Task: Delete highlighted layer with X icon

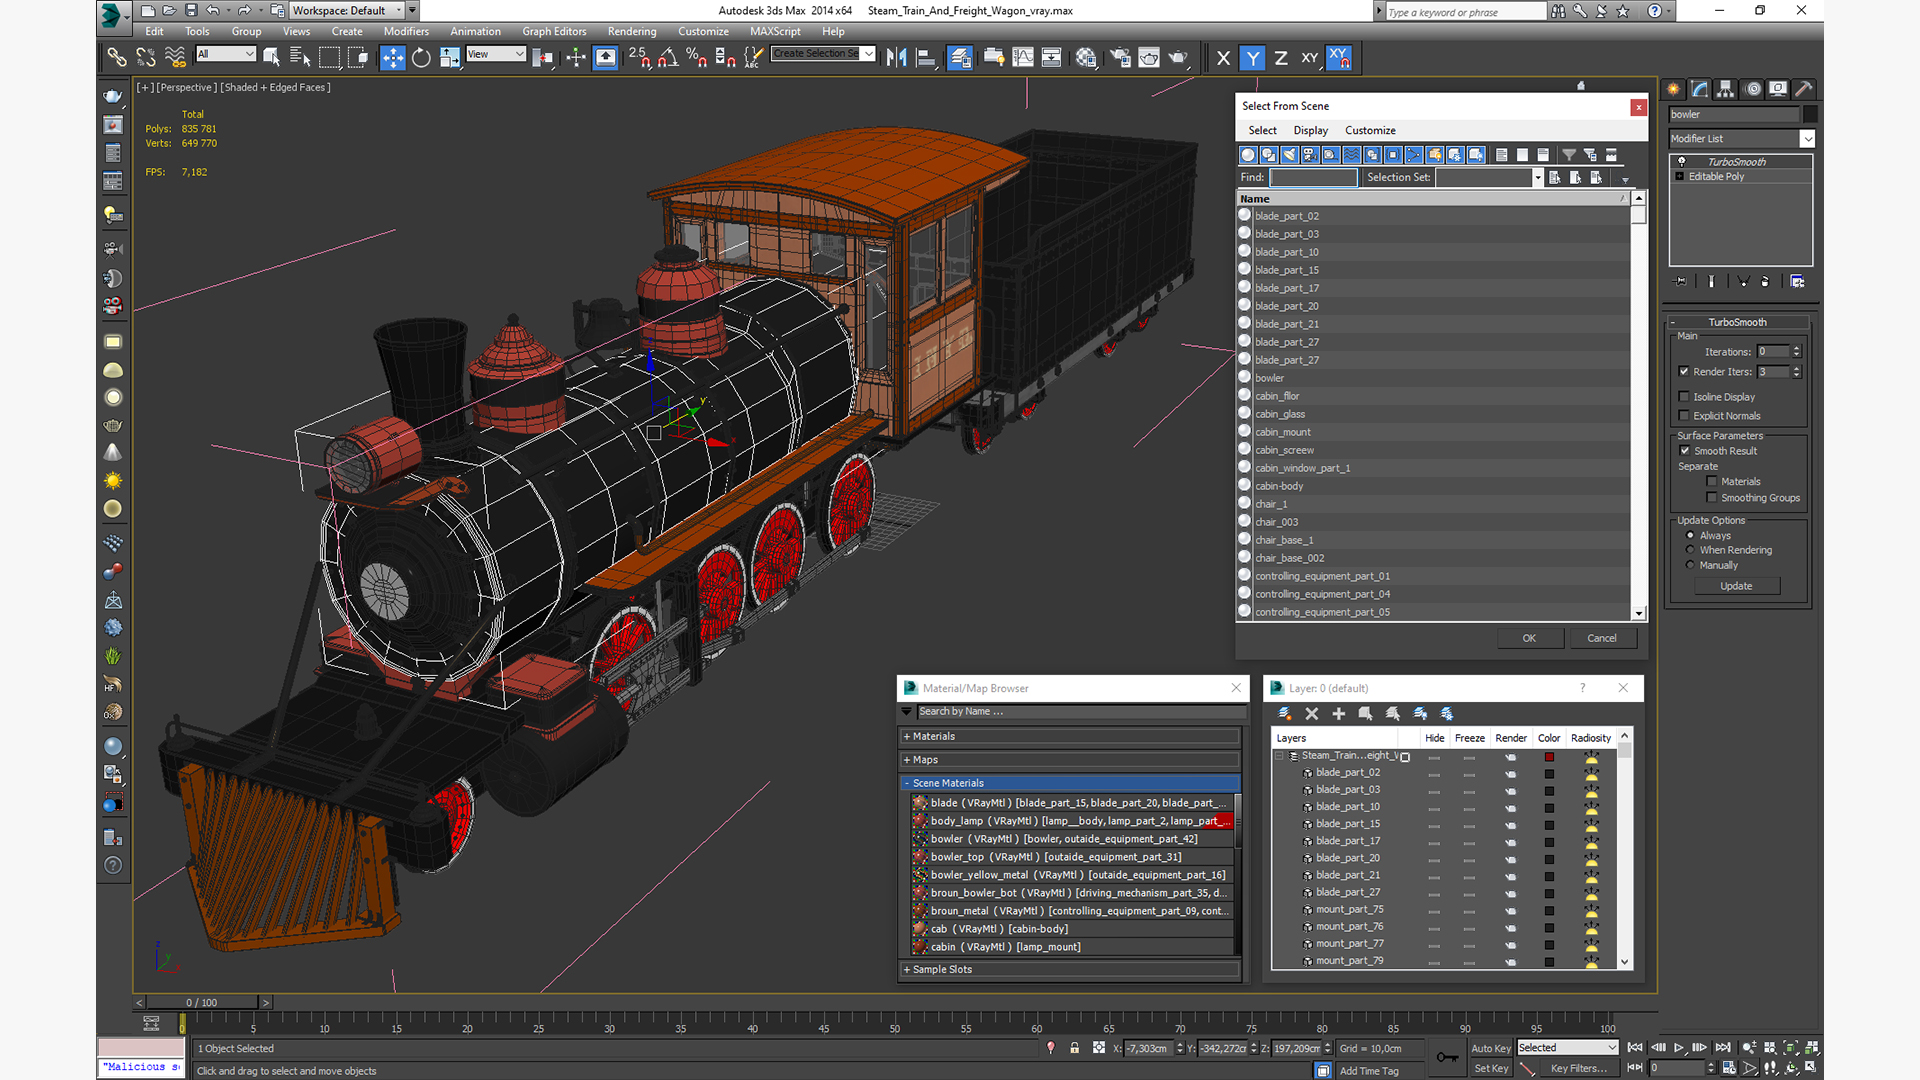Action: point(1312,713)
